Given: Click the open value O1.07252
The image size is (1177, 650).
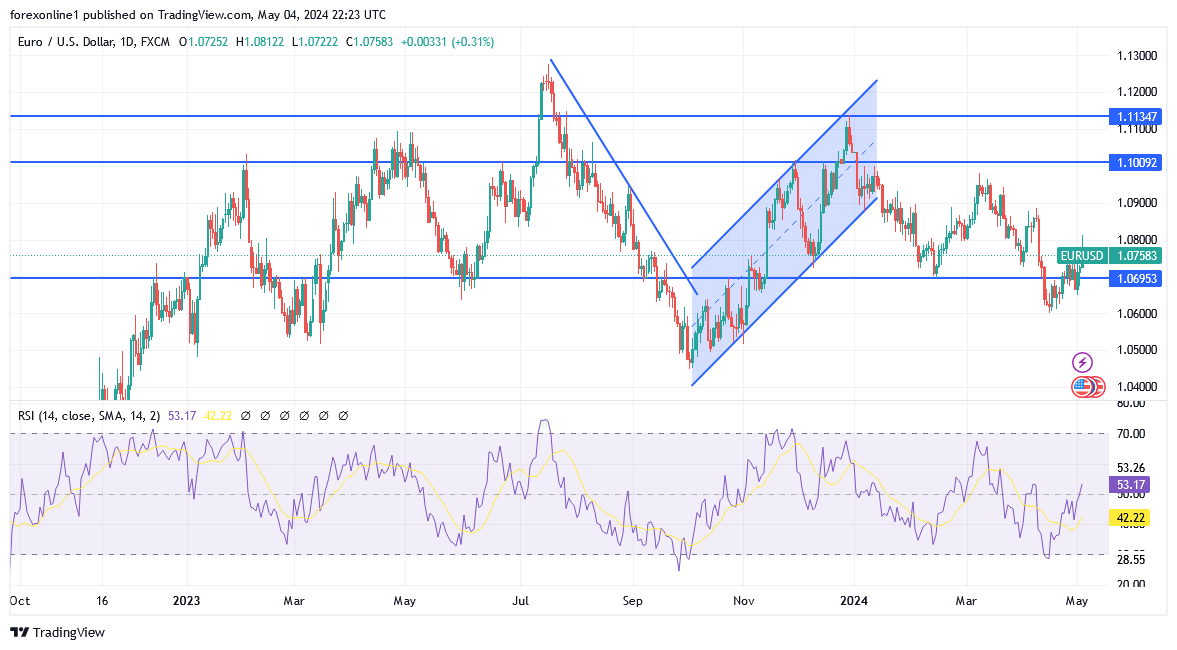Looking at the screenshot, I should tap(203, 42).
